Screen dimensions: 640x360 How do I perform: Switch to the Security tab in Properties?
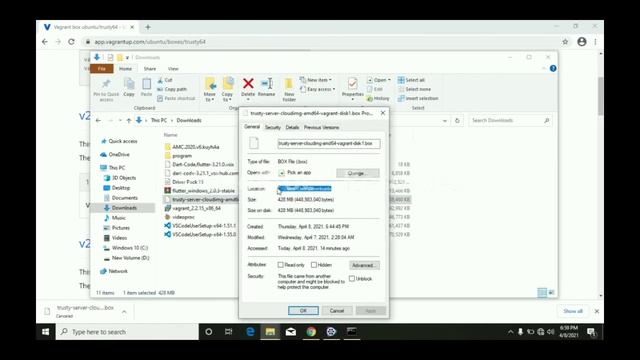tap(273, 127)
